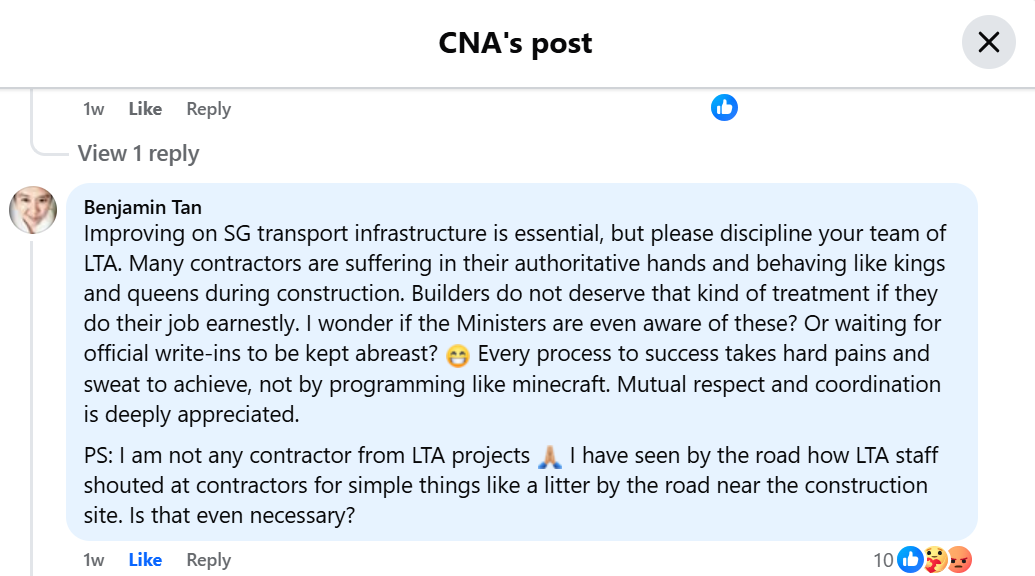
Task: Click the grinning emoji in the comment text
Action: 455,355
